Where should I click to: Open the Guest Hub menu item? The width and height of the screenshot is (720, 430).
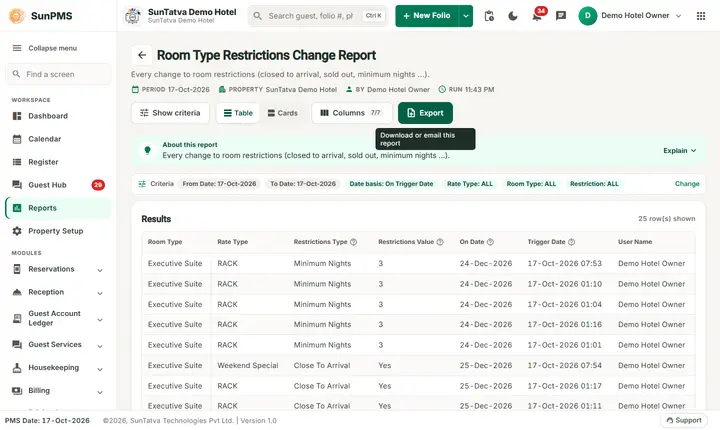[x=58, y=185]
